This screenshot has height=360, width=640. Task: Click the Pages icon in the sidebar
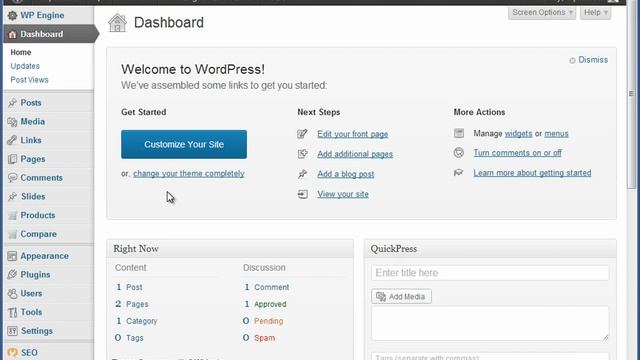point(12,159)
